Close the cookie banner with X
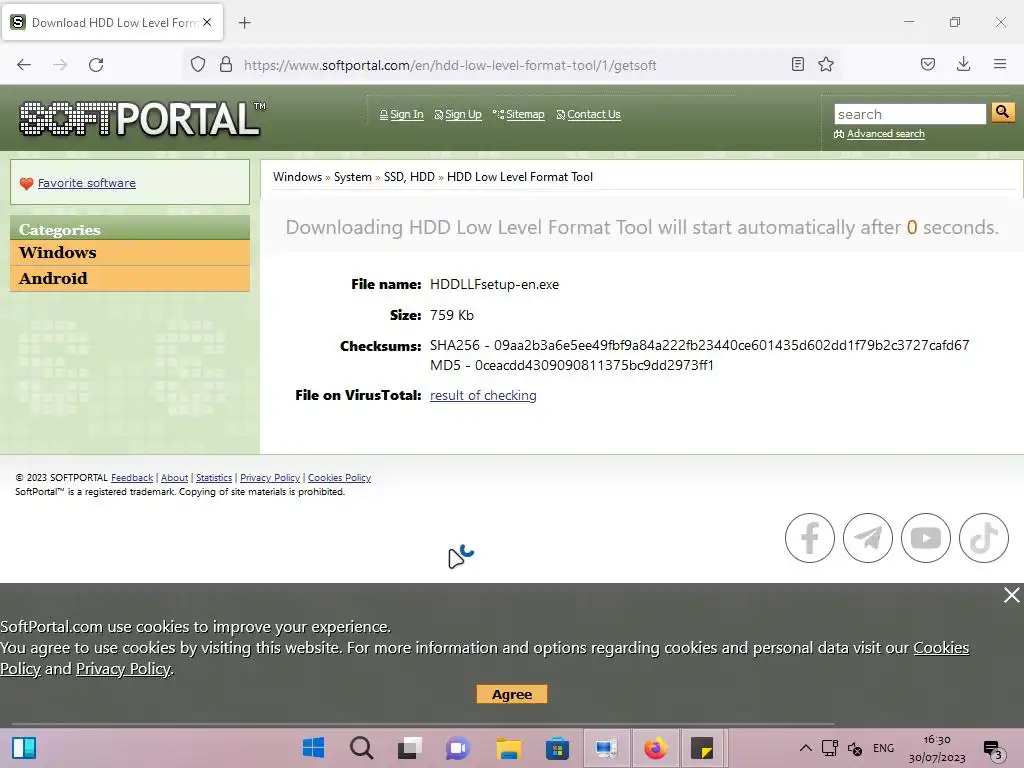 (x=1012, y=595)
